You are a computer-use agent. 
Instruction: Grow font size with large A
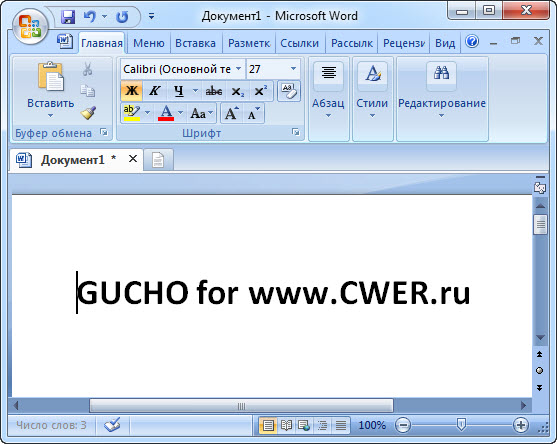coord(232,113)
